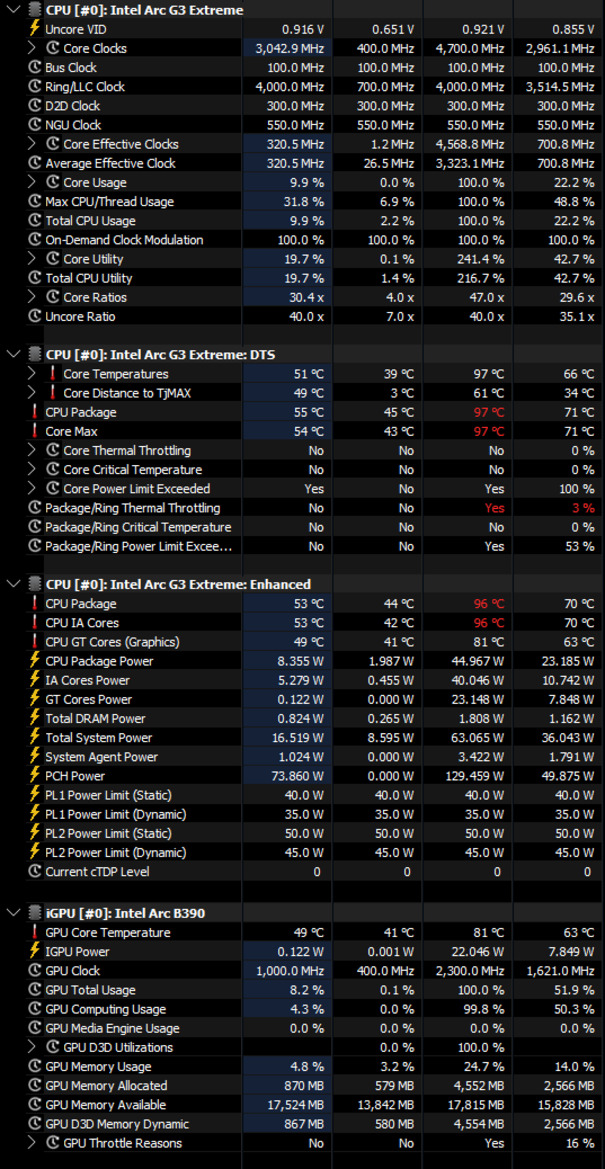The height and width of the screenshot is (1169, 605).
Task: Click the thermometer icon next to CPU Package in DTS
Action: [x=34, y=412]
